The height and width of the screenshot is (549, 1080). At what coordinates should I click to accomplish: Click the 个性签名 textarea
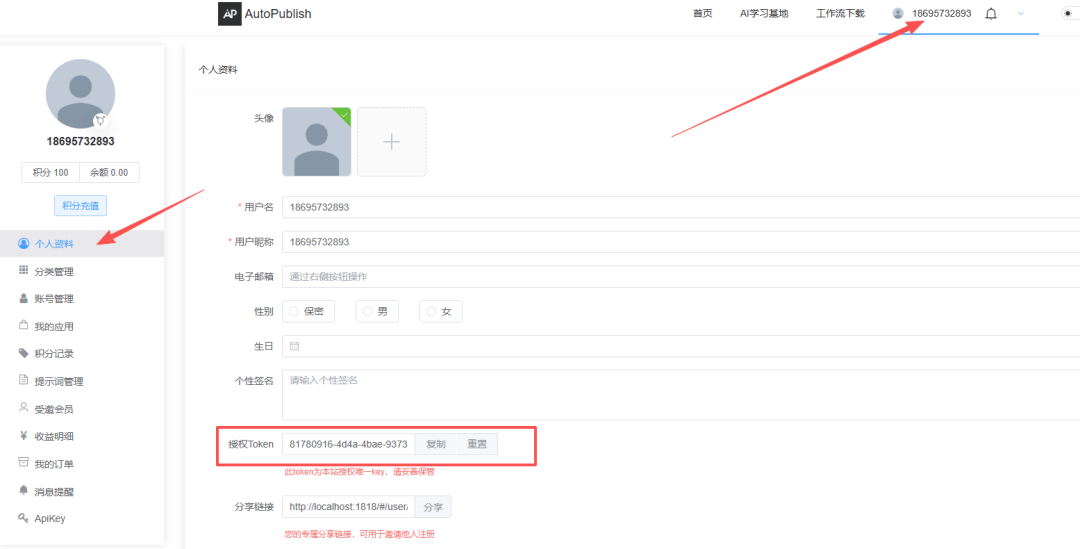pyautogui.click(x=681, y=395)
